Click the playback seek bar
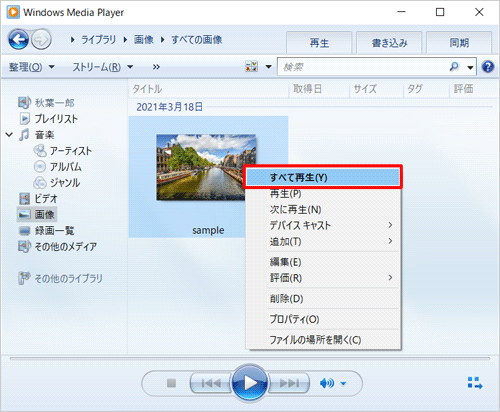The image size is (500, 412). tap(250, 359)
